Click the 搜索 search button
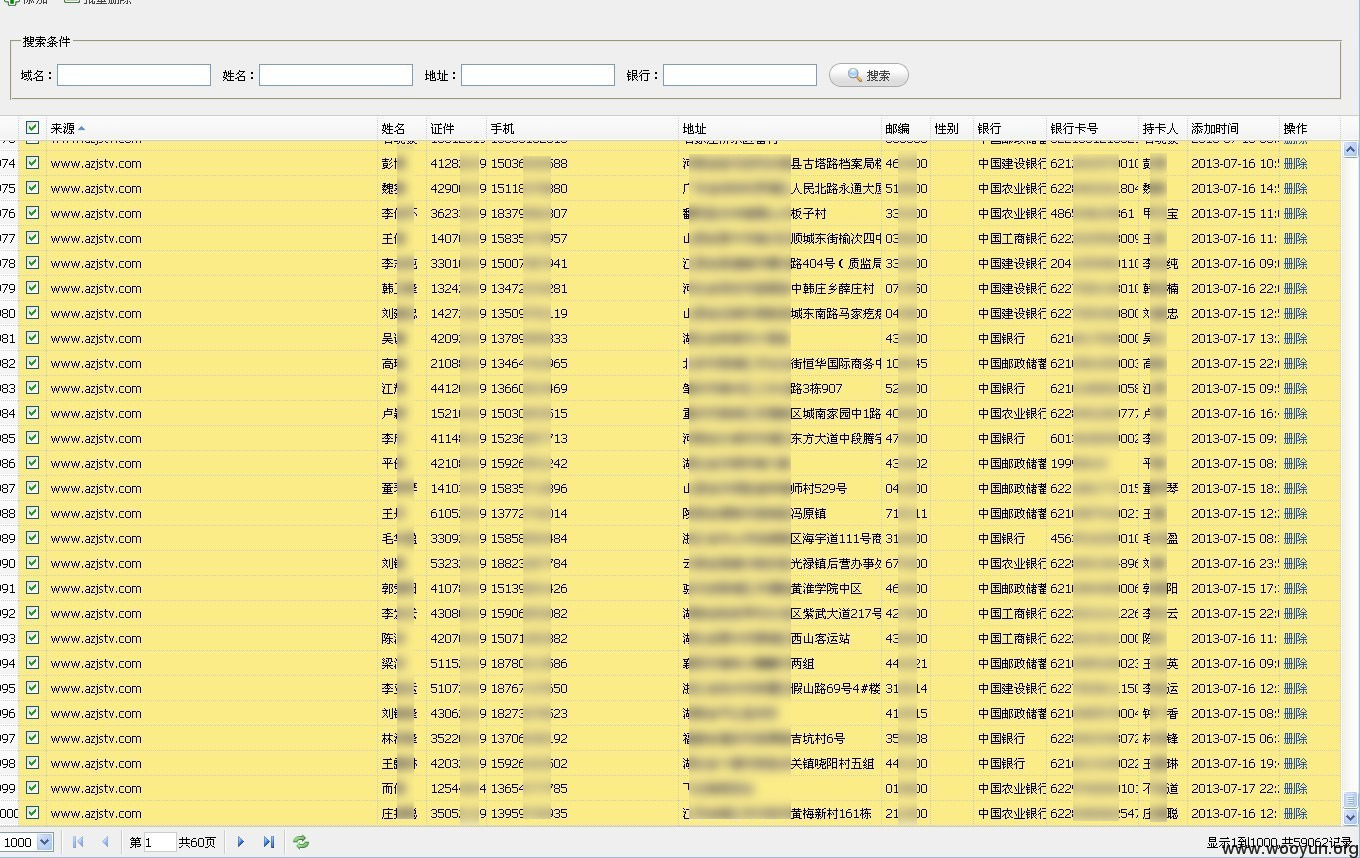Image resolution: width=1360 pixels, height=858 pixels. (x=869, y=75)
